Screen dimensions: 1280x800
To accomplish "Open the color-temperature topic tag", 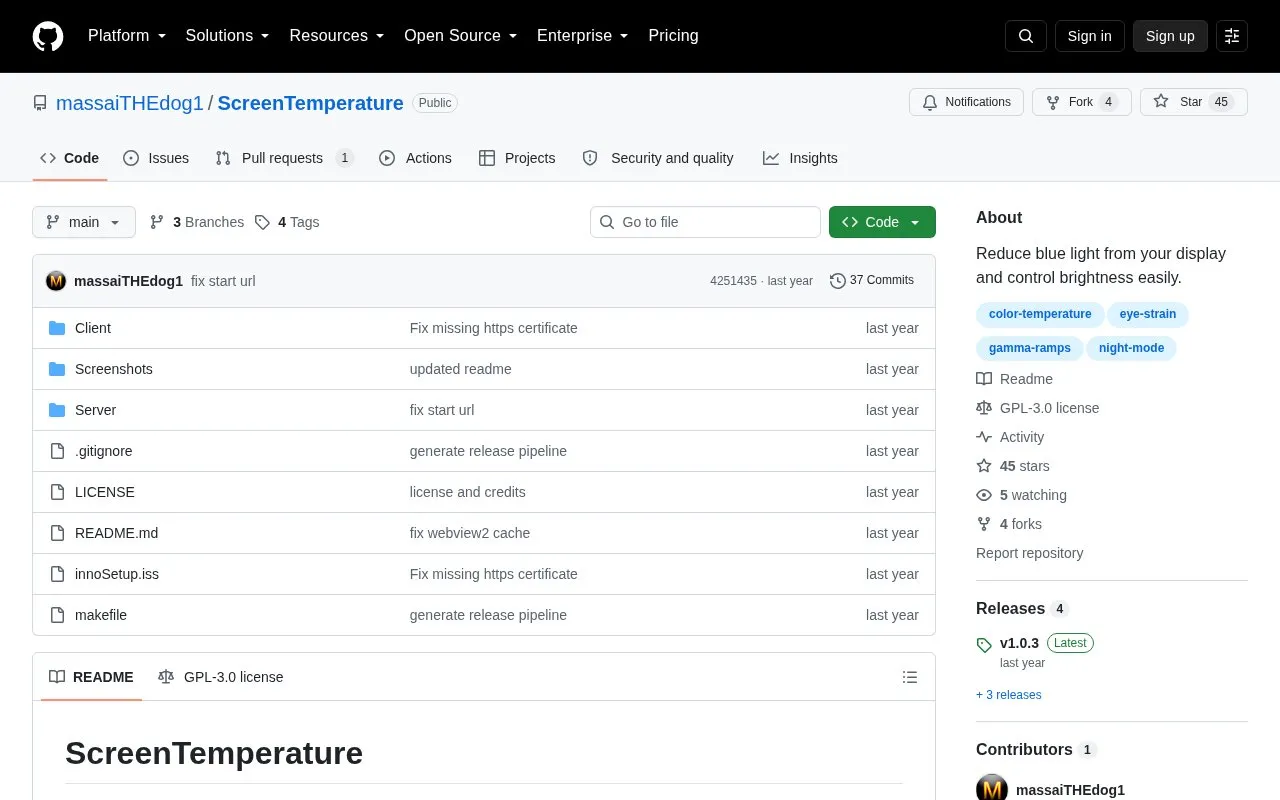I will (1040, 314).
